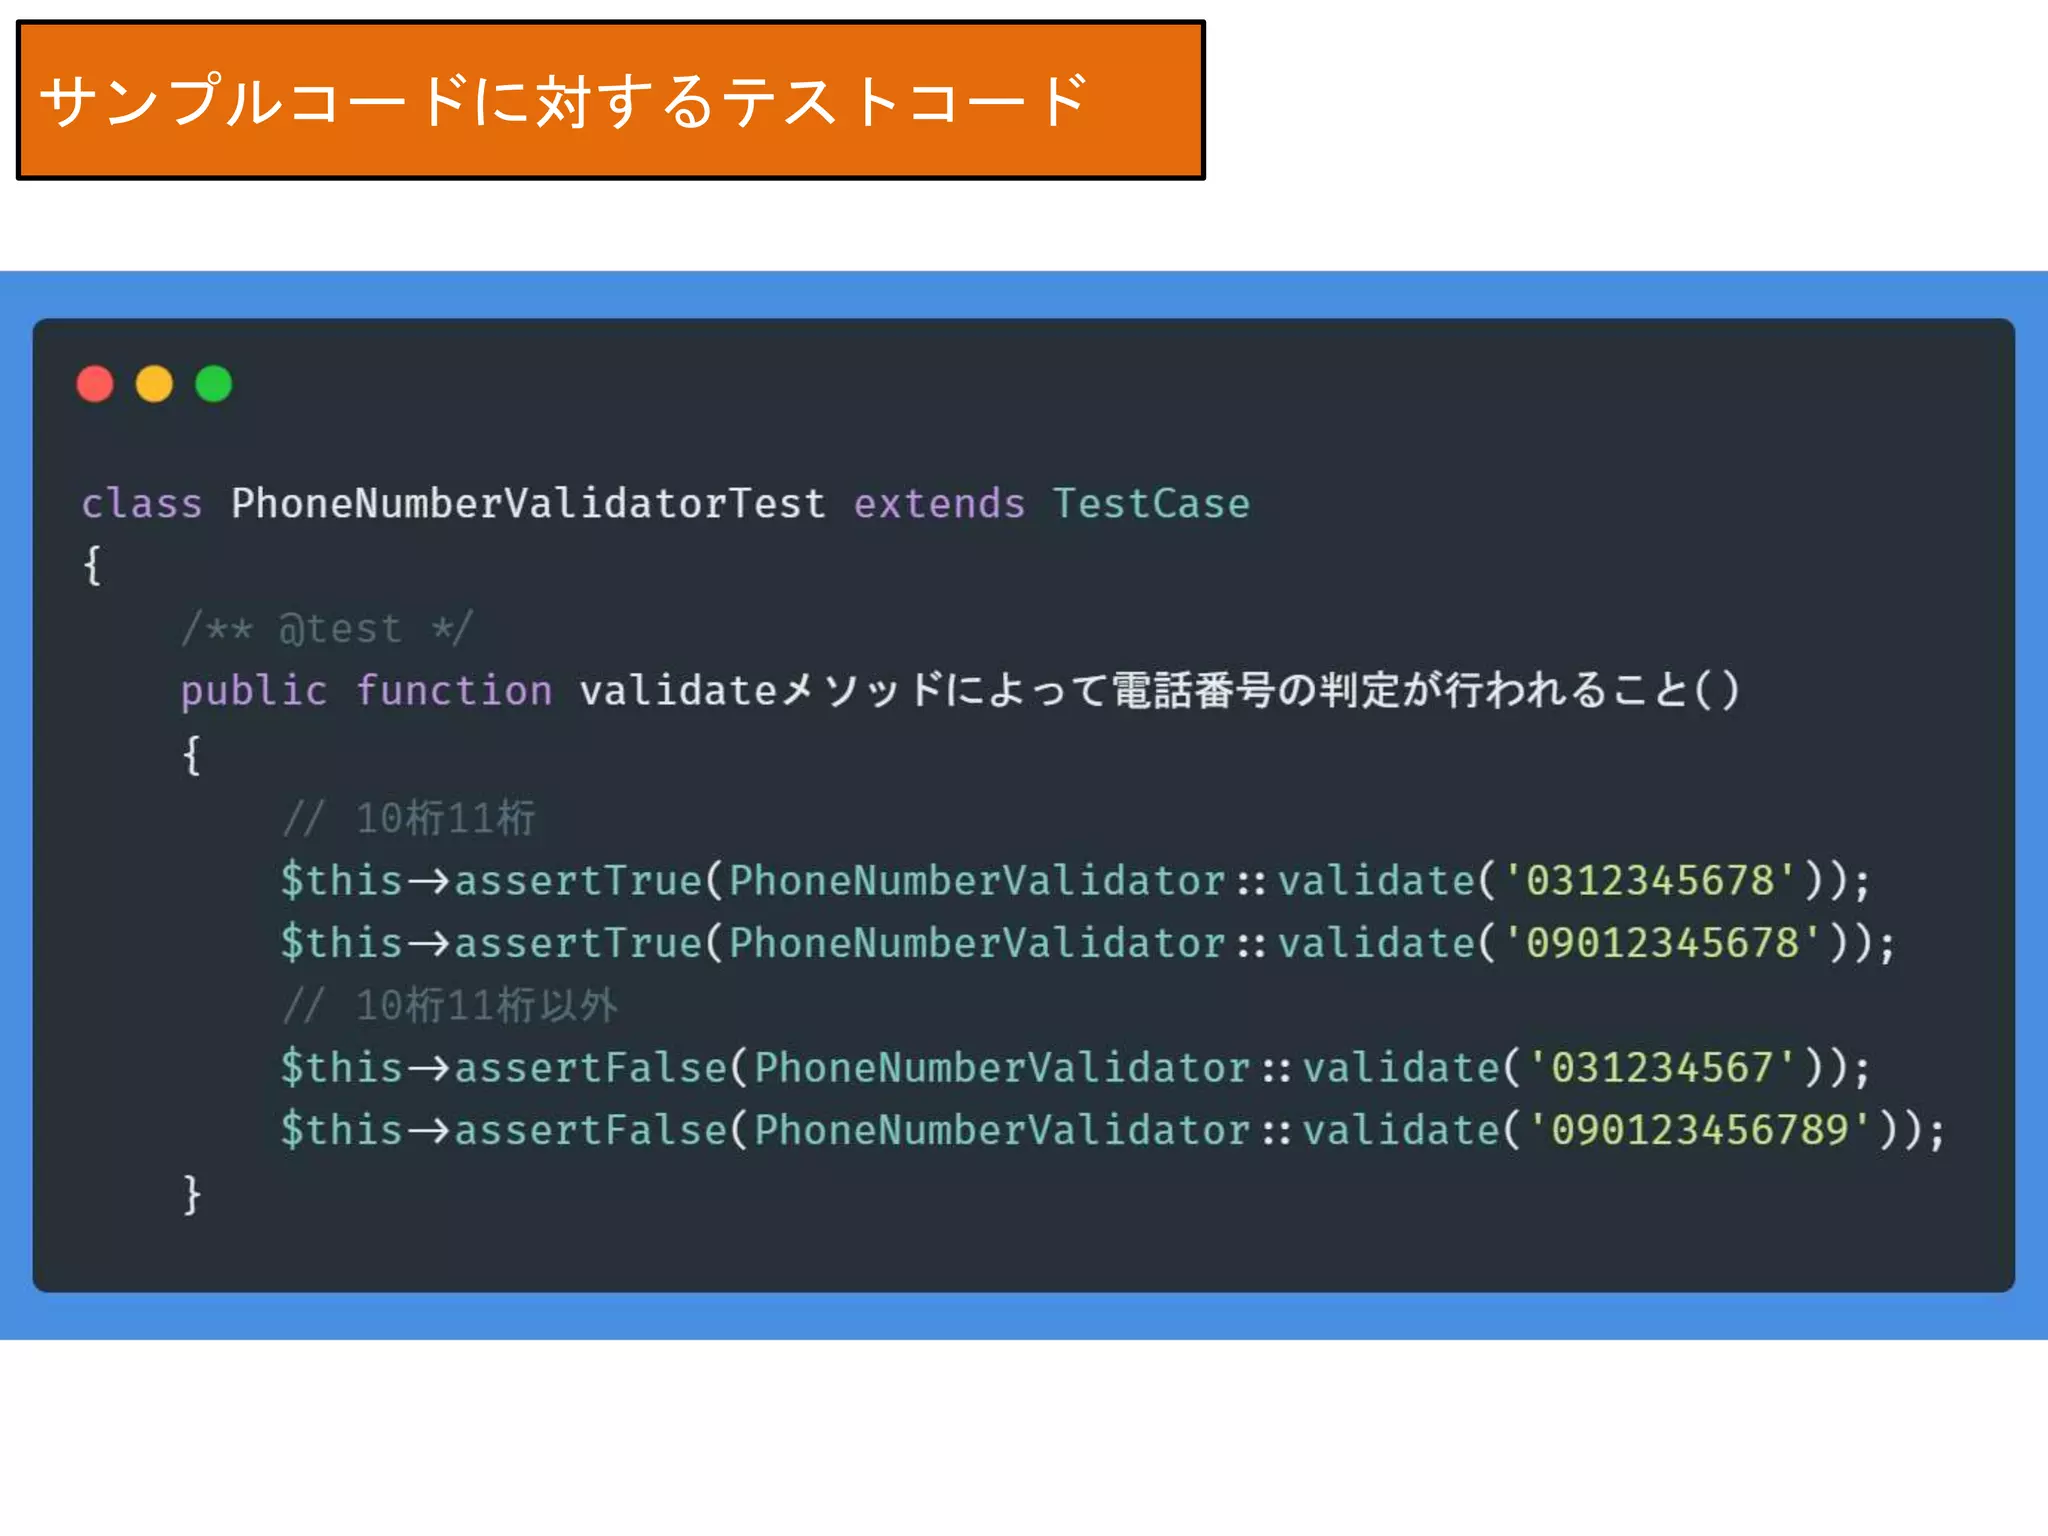The image size is (2048, 1536).
Task: Click the yellow minimize dot in code window
Action: [154, 384]
